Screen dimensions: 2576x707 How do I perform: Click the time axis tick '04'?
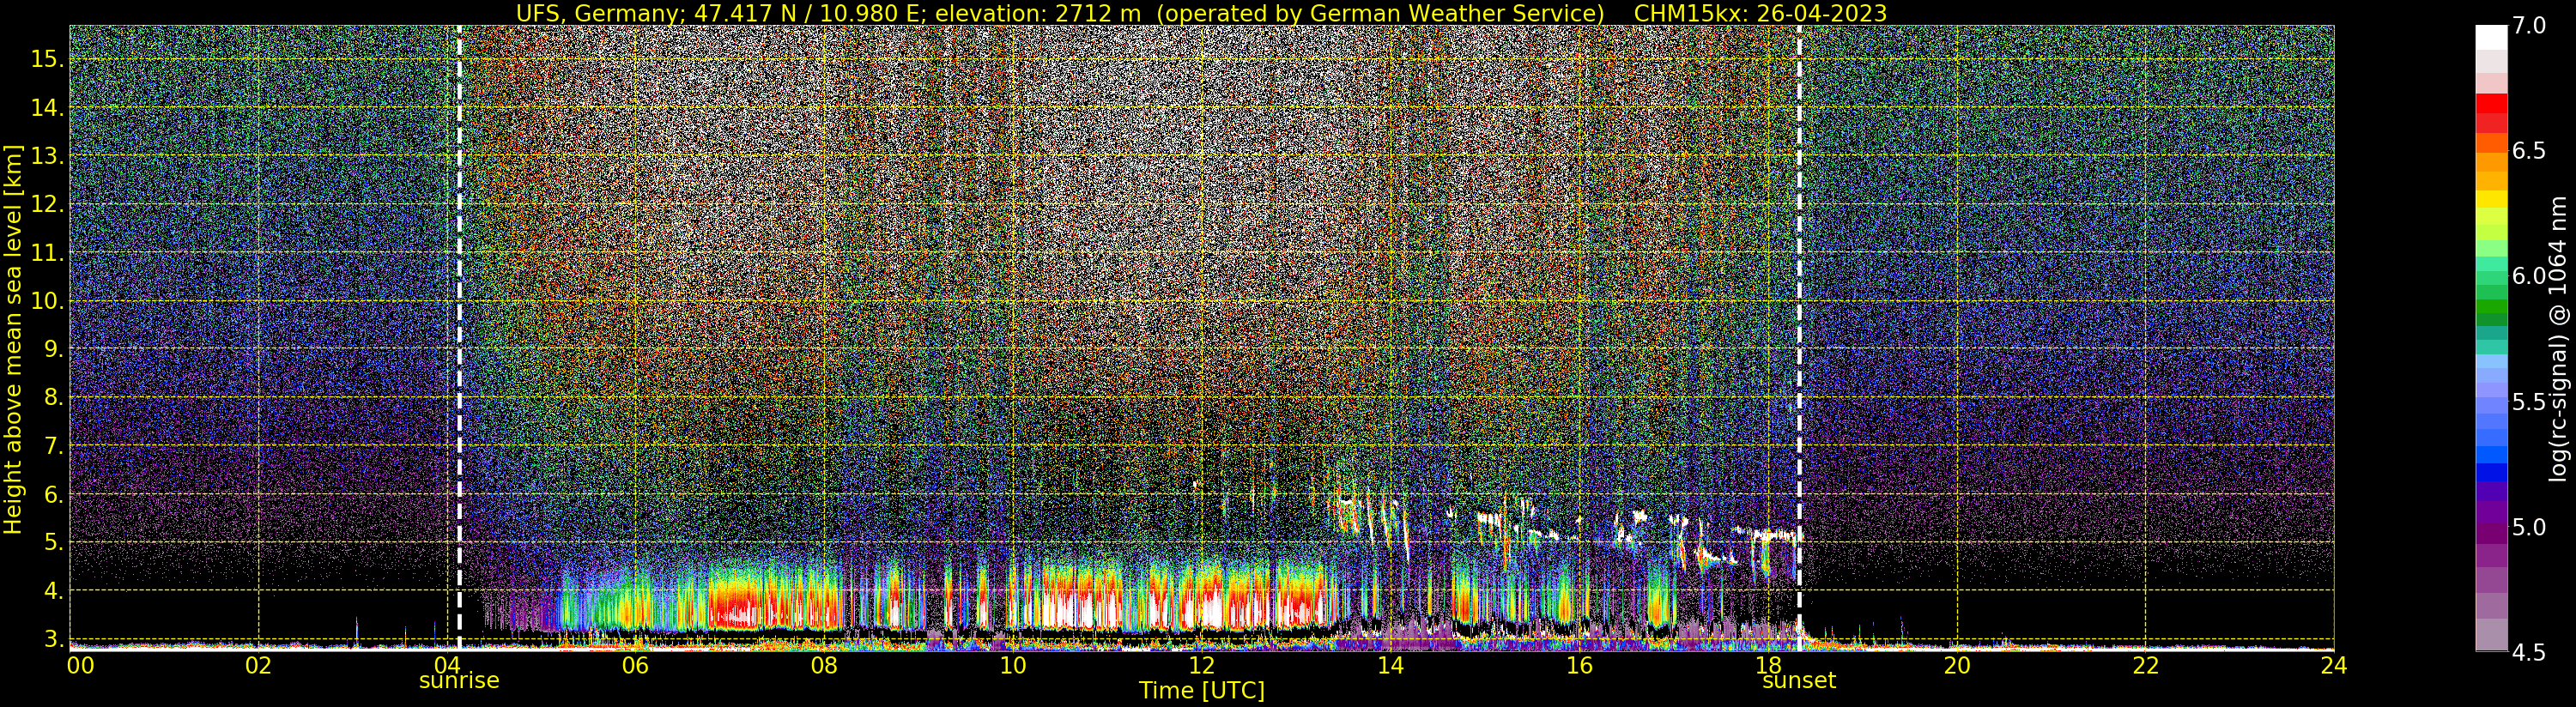coord(447,665)
